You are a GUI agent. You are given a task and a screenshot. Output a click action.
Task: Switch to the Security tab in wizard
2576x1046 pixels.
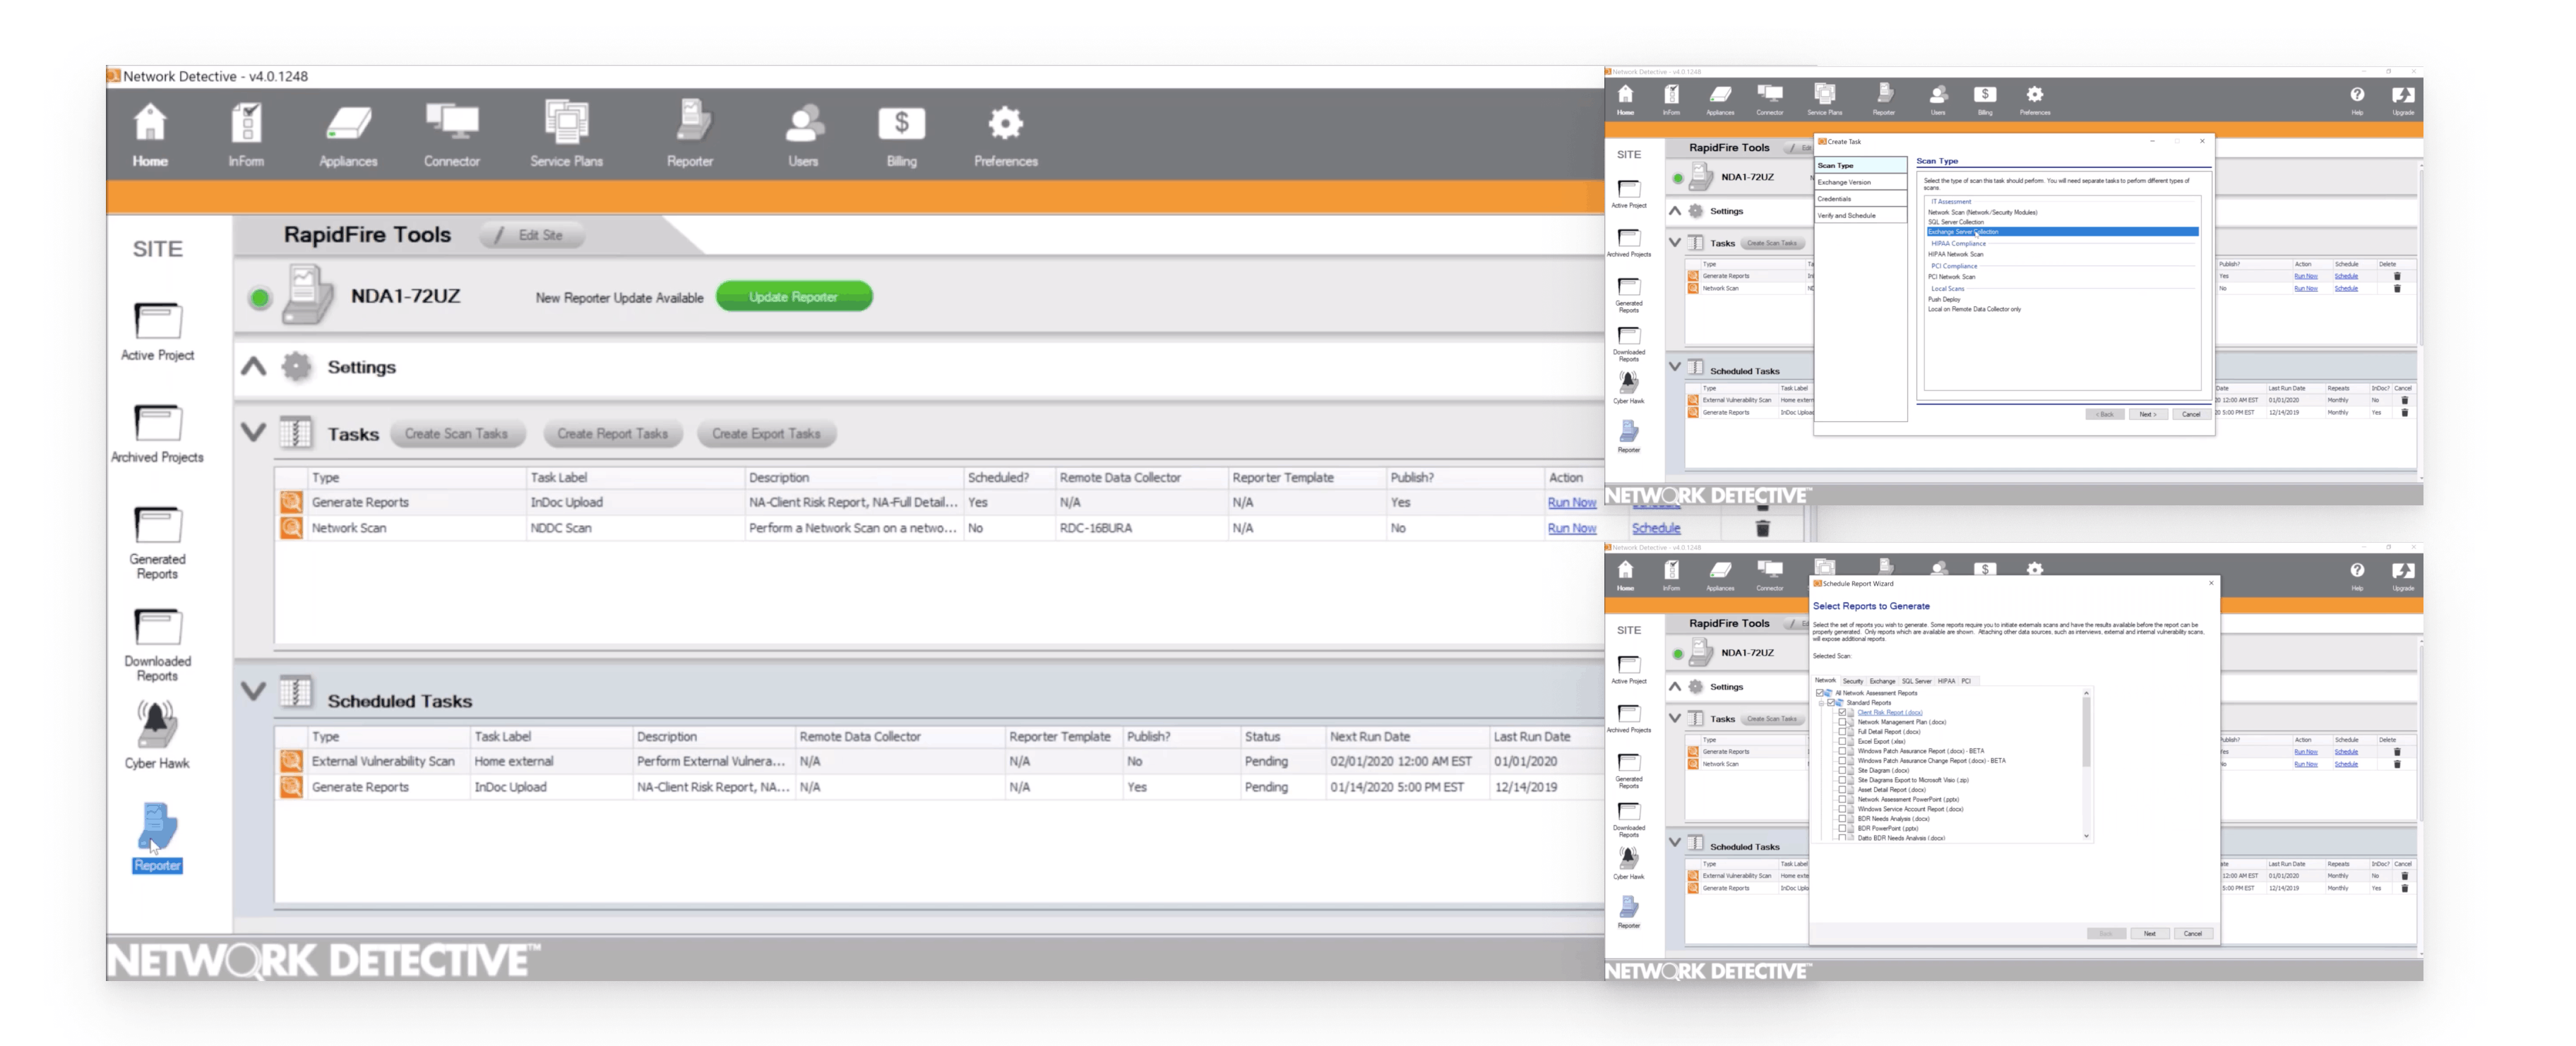pyautogui.click(x=1852, y=681)
